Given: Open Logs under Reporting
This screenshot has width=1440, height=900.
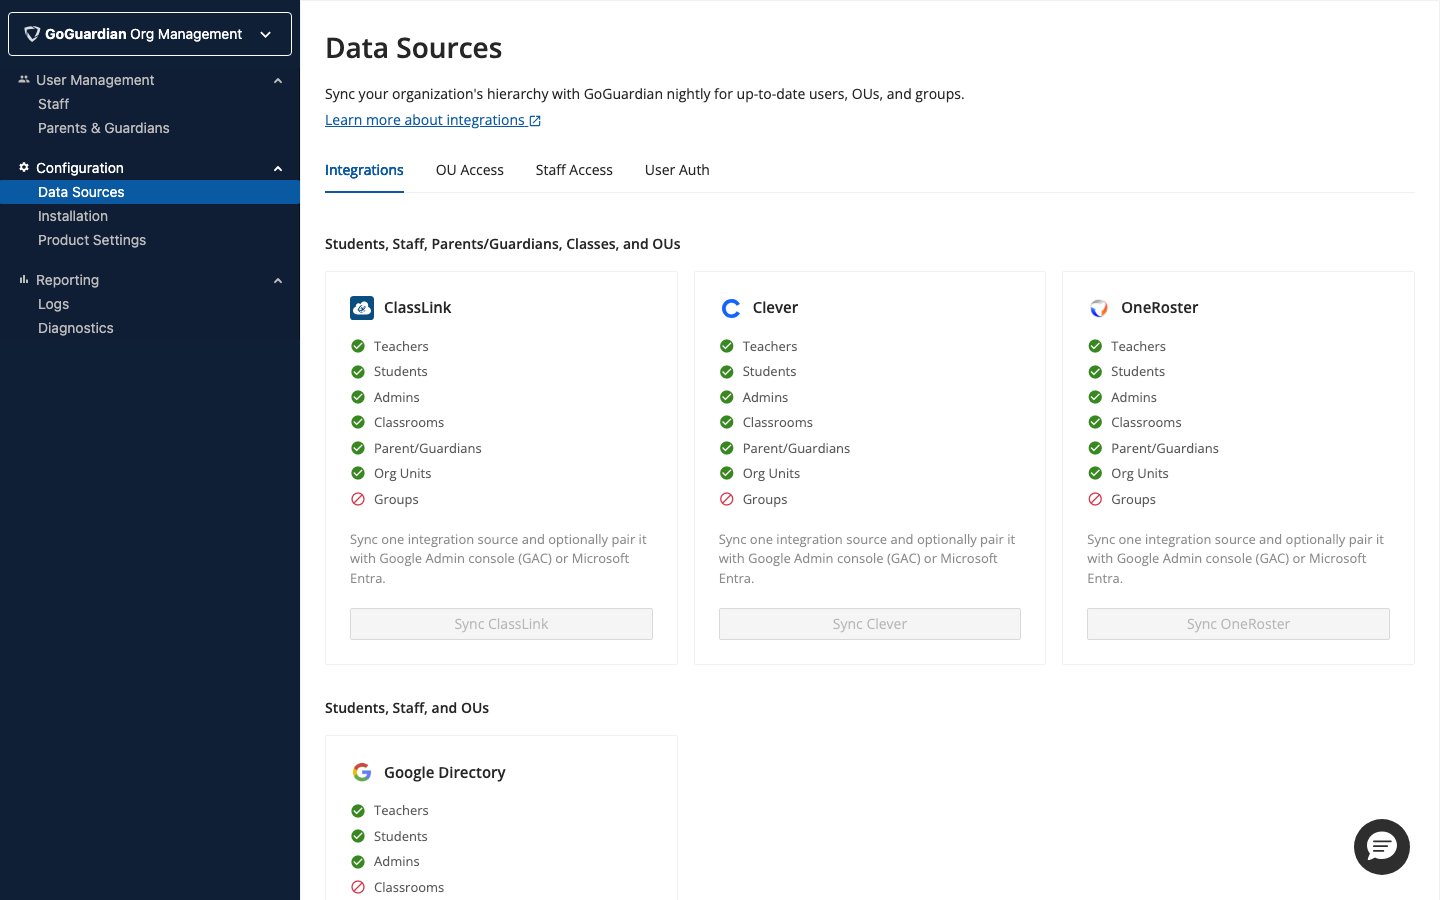Looking at the screenshot, I should pos(54,304).
